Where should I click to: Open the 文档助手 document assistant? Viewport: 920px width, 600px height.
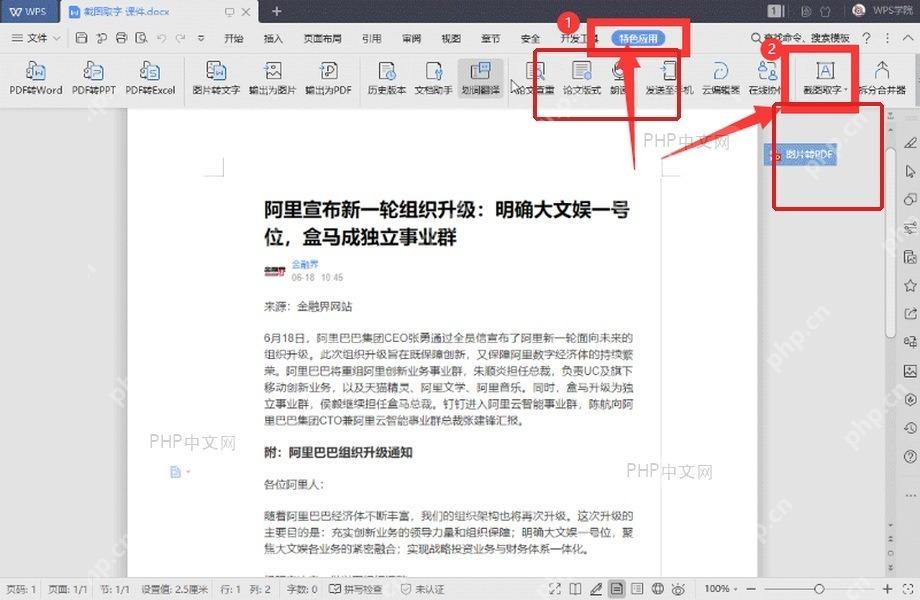click(x=434, y=78)
